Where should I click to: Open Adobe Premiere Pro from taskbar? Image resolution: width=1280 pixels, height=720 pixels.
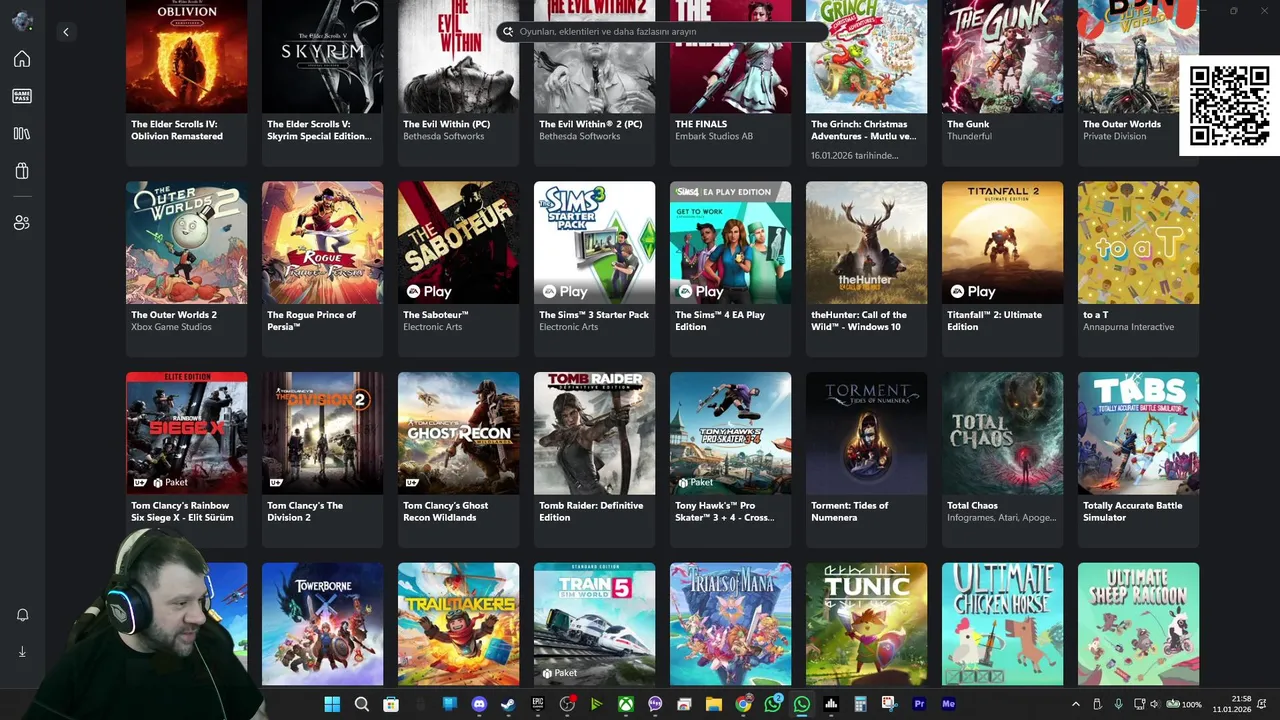pyautogui.click(x=919, y=704)
